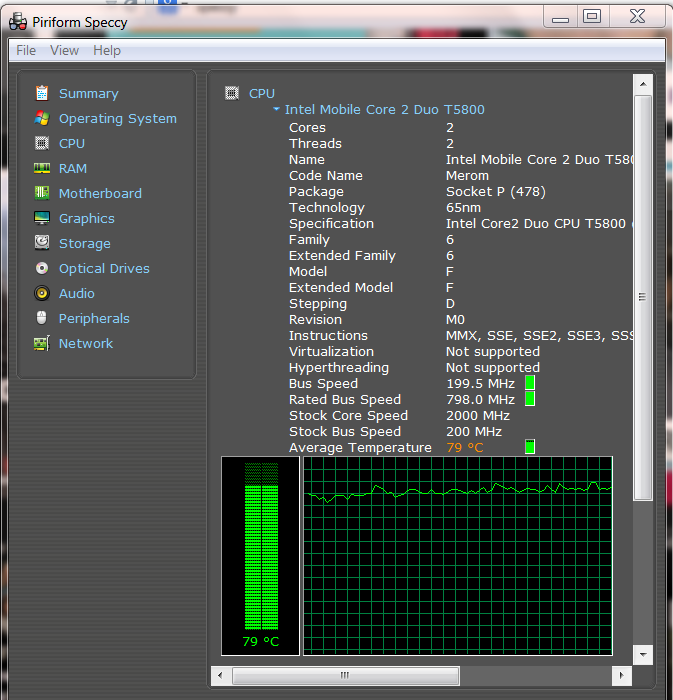Click the green 79 °C reading under the gauge
Viewport: 673px width, 700px height.
[x=261, y=642]
